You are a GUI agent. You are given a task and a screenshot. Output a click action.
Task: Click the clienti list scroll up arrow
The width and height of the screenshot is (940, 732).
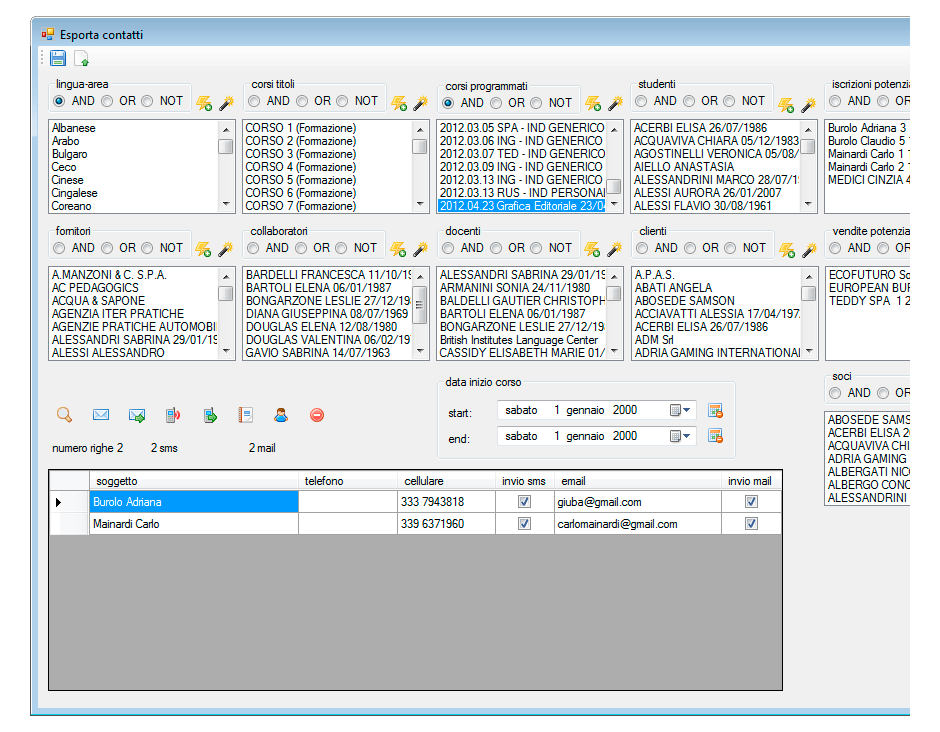[x=809, y=277]
